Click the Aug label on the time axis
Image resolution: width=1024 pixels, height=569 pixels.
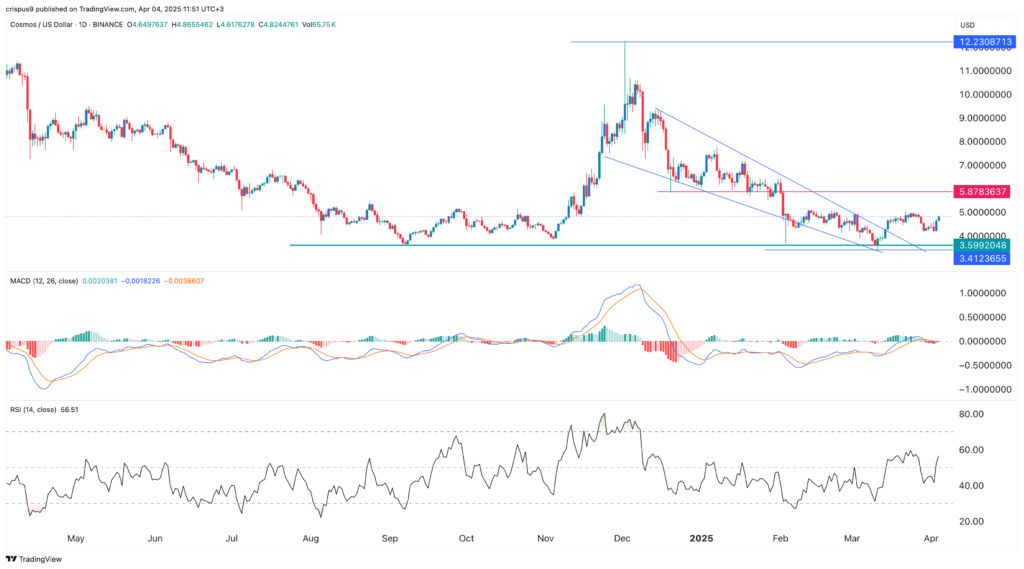pos(311,537)
